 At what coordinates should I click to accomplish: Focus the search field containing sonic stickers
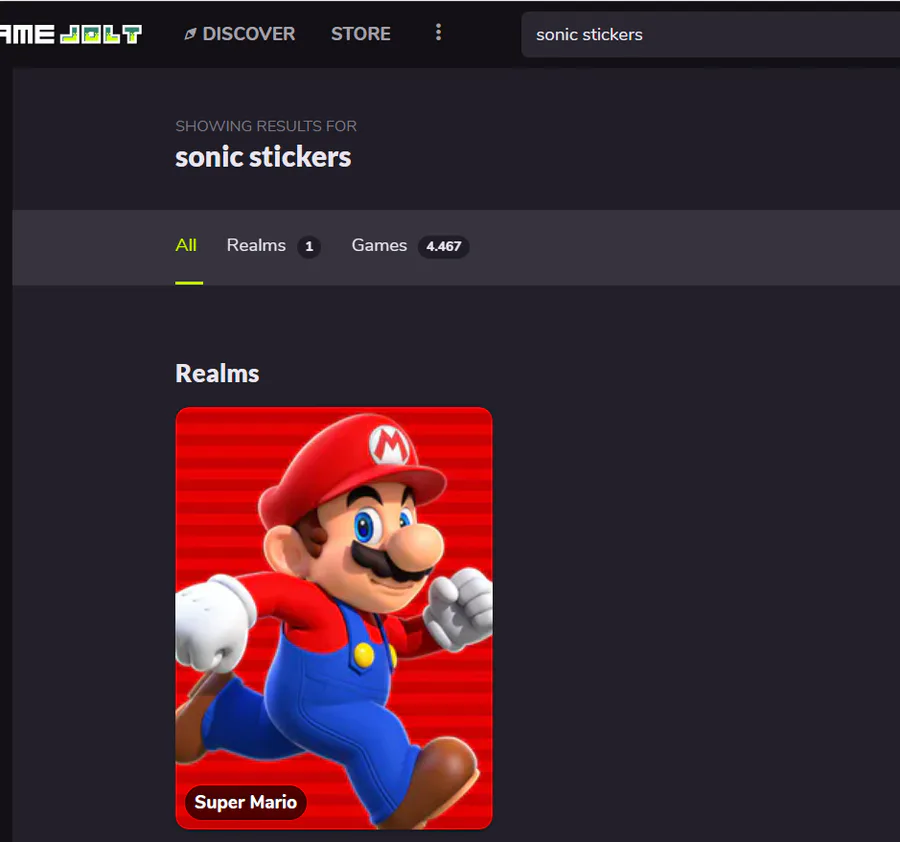711,34
